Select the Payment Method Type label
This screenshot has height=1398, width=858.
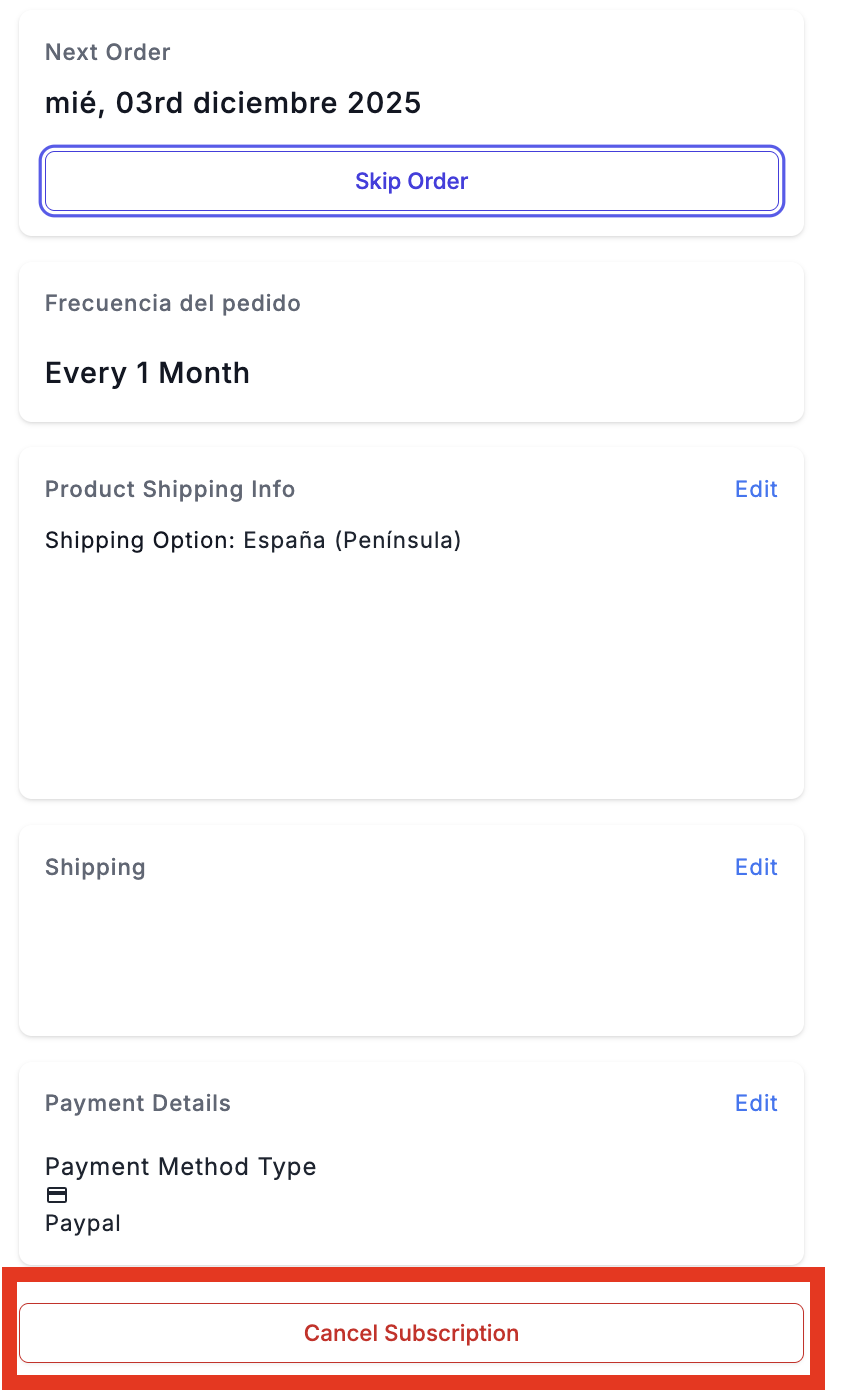tap(181, 1166)
